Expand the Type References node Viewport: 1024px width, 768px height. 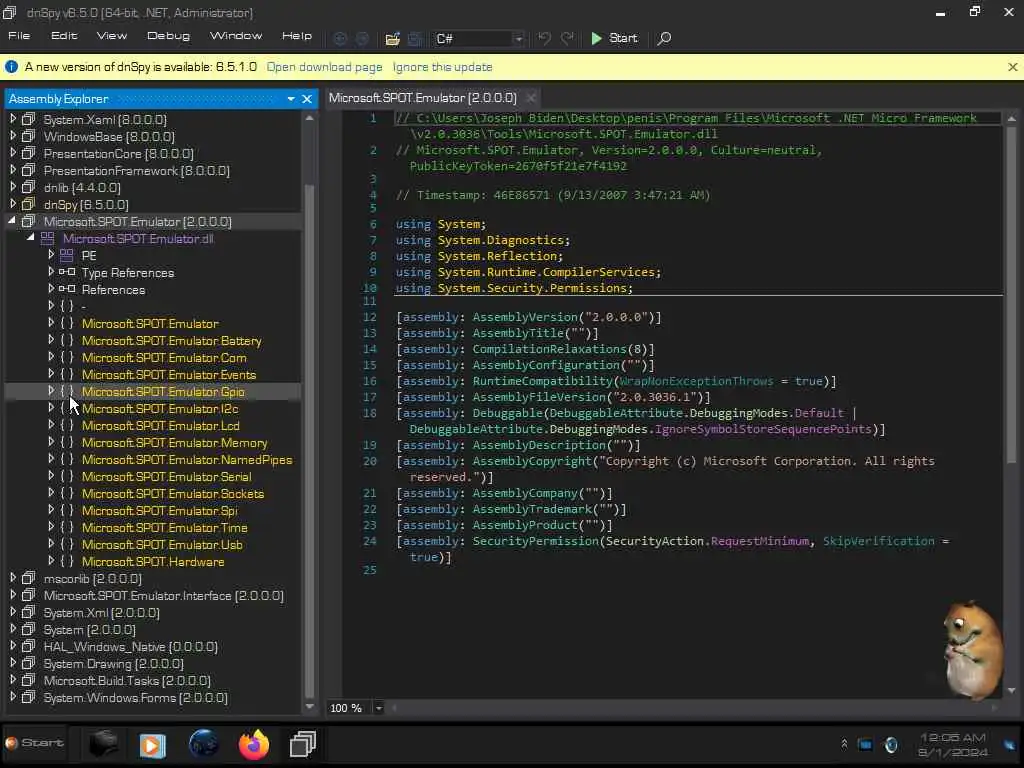51,272
